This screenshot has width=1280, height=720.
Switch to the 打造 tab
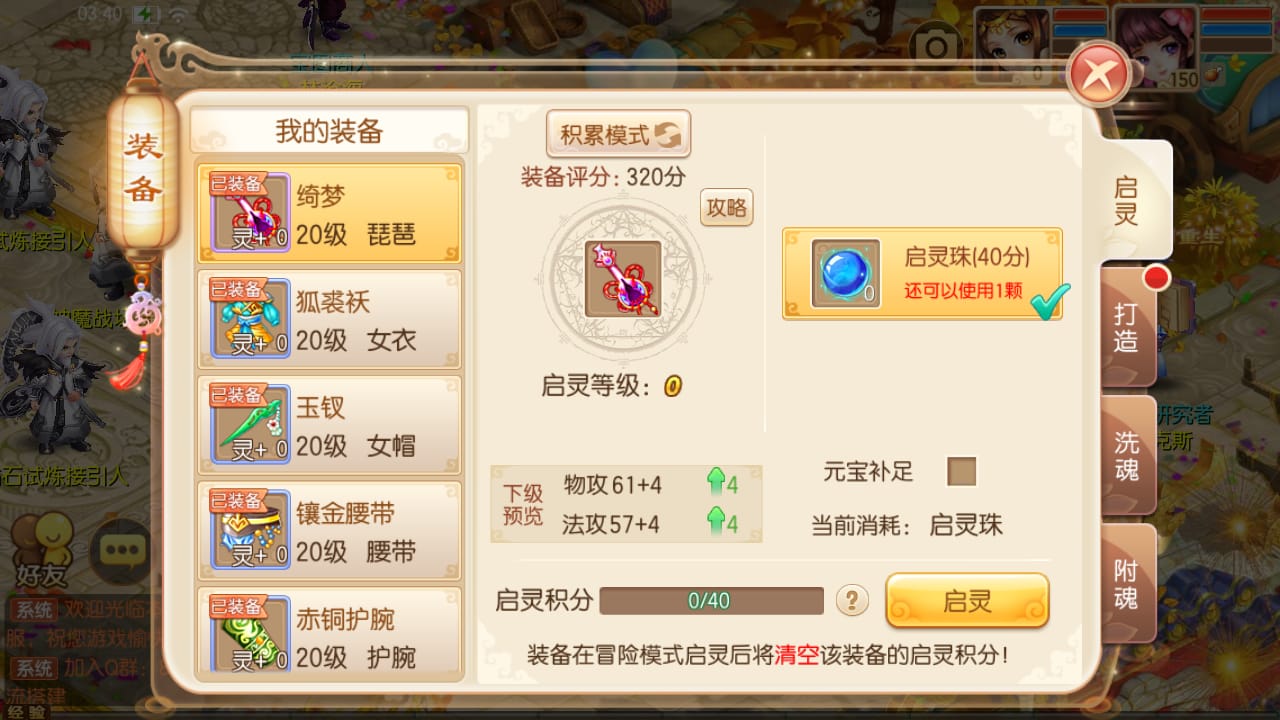(1127, 327)
